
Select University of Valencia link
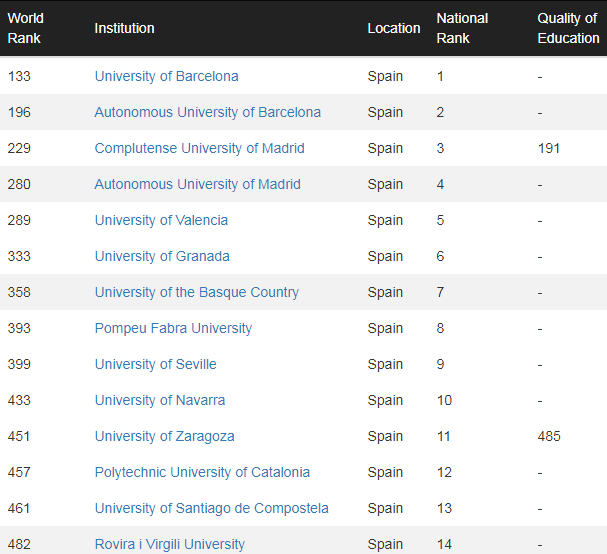pyautogui.click(x=161, y=220)
